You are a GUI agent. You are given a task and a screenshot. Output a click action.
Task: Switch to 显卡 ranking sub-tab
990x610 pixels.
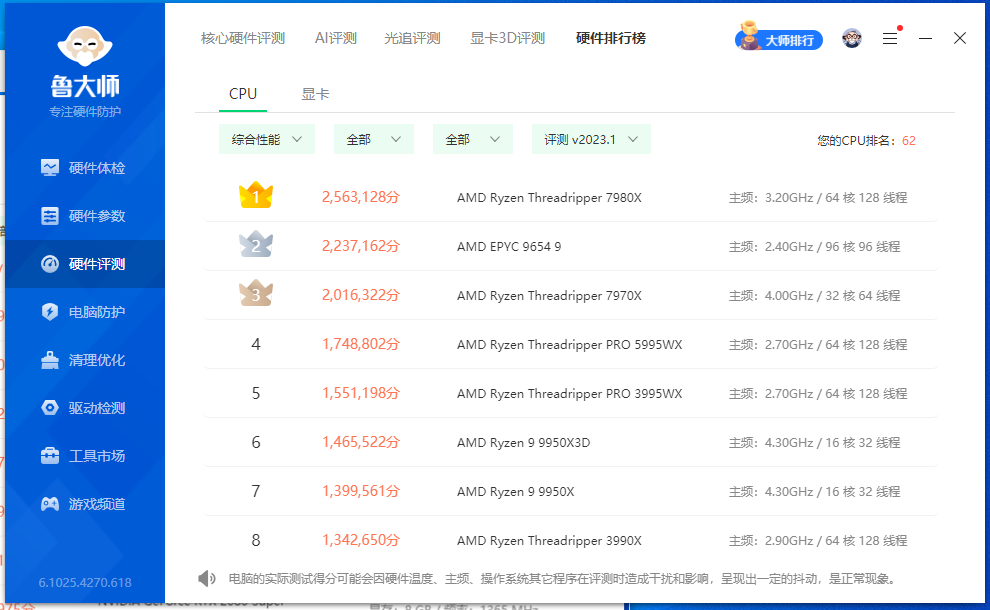click(x=315, y=94)
